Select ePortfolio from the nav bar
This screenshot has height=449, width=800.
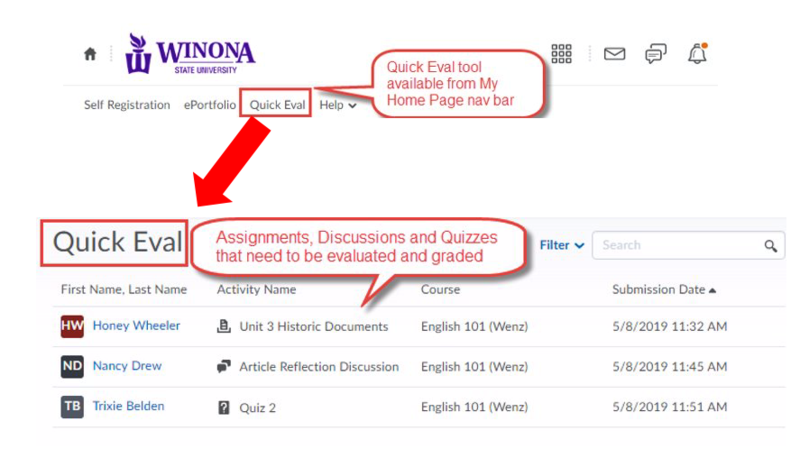pyautogui.click(x=209, y=105)
